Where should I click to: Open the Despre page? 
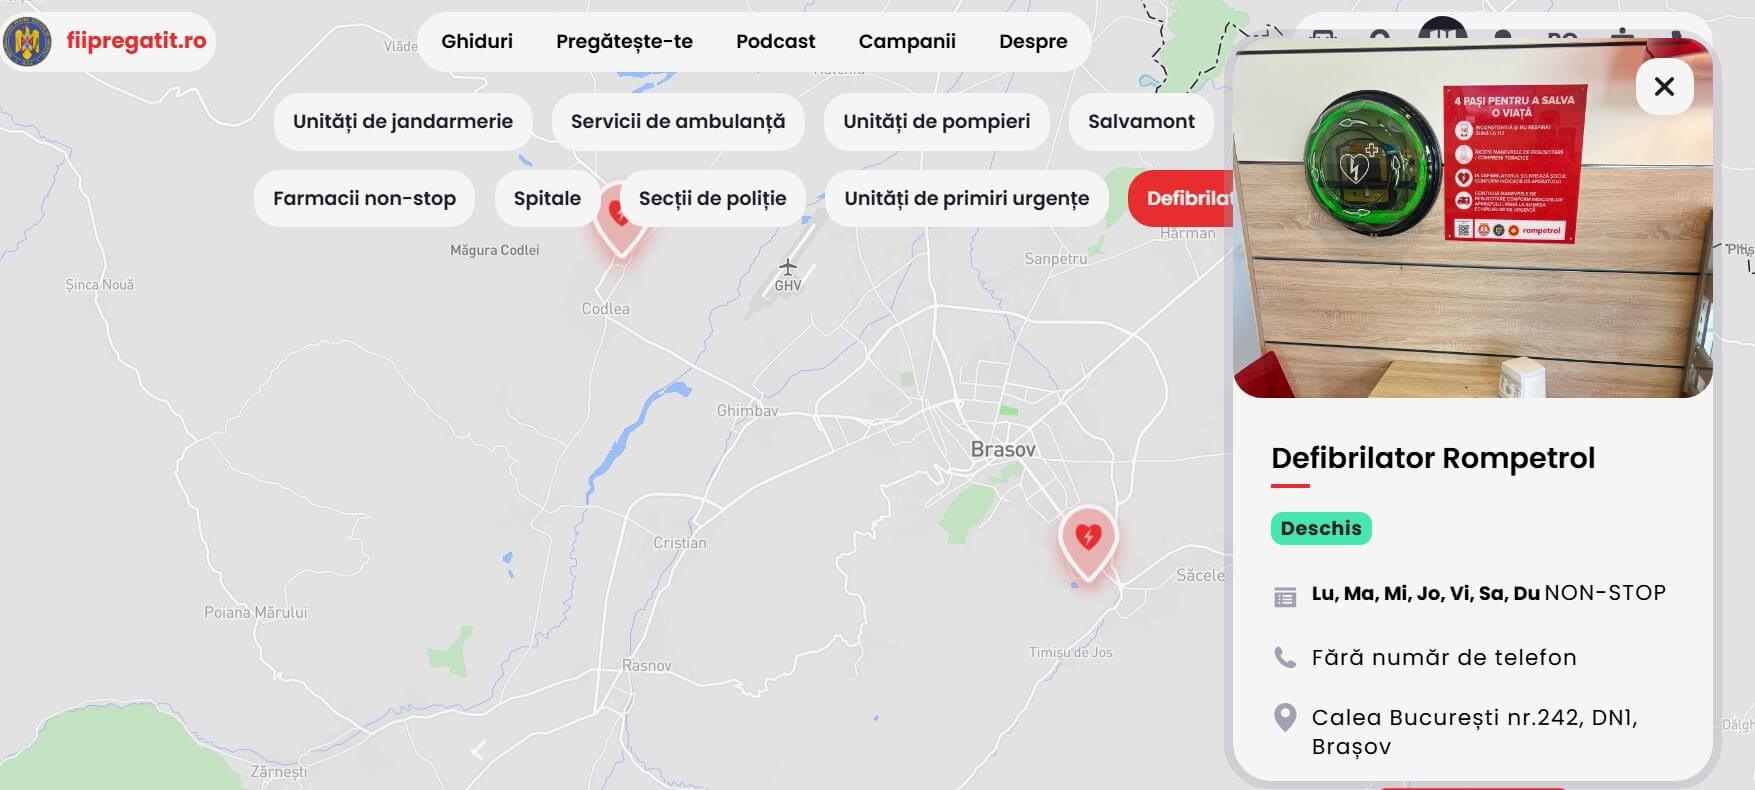[1033, 41]
